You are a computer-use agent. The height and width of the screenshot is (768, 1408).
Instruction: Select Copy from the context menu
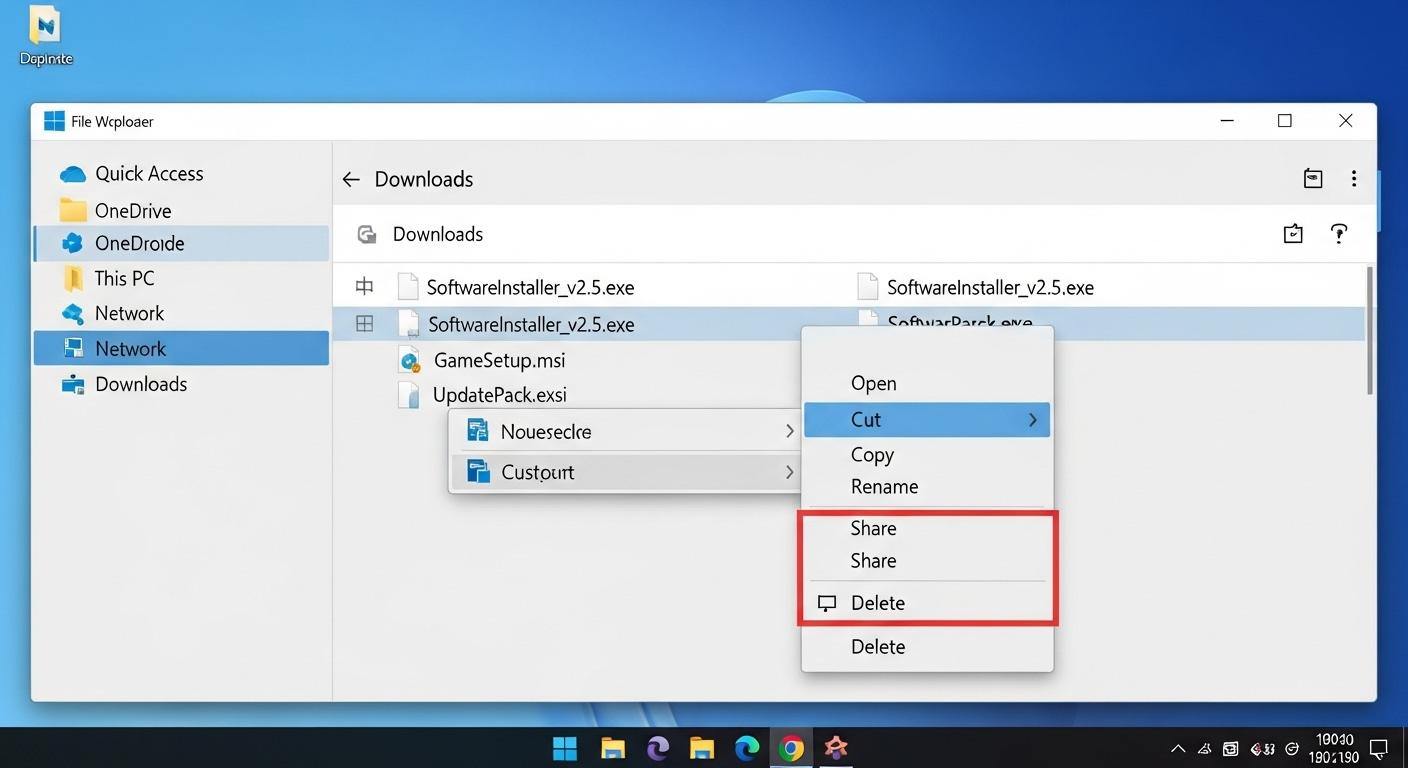871,455
